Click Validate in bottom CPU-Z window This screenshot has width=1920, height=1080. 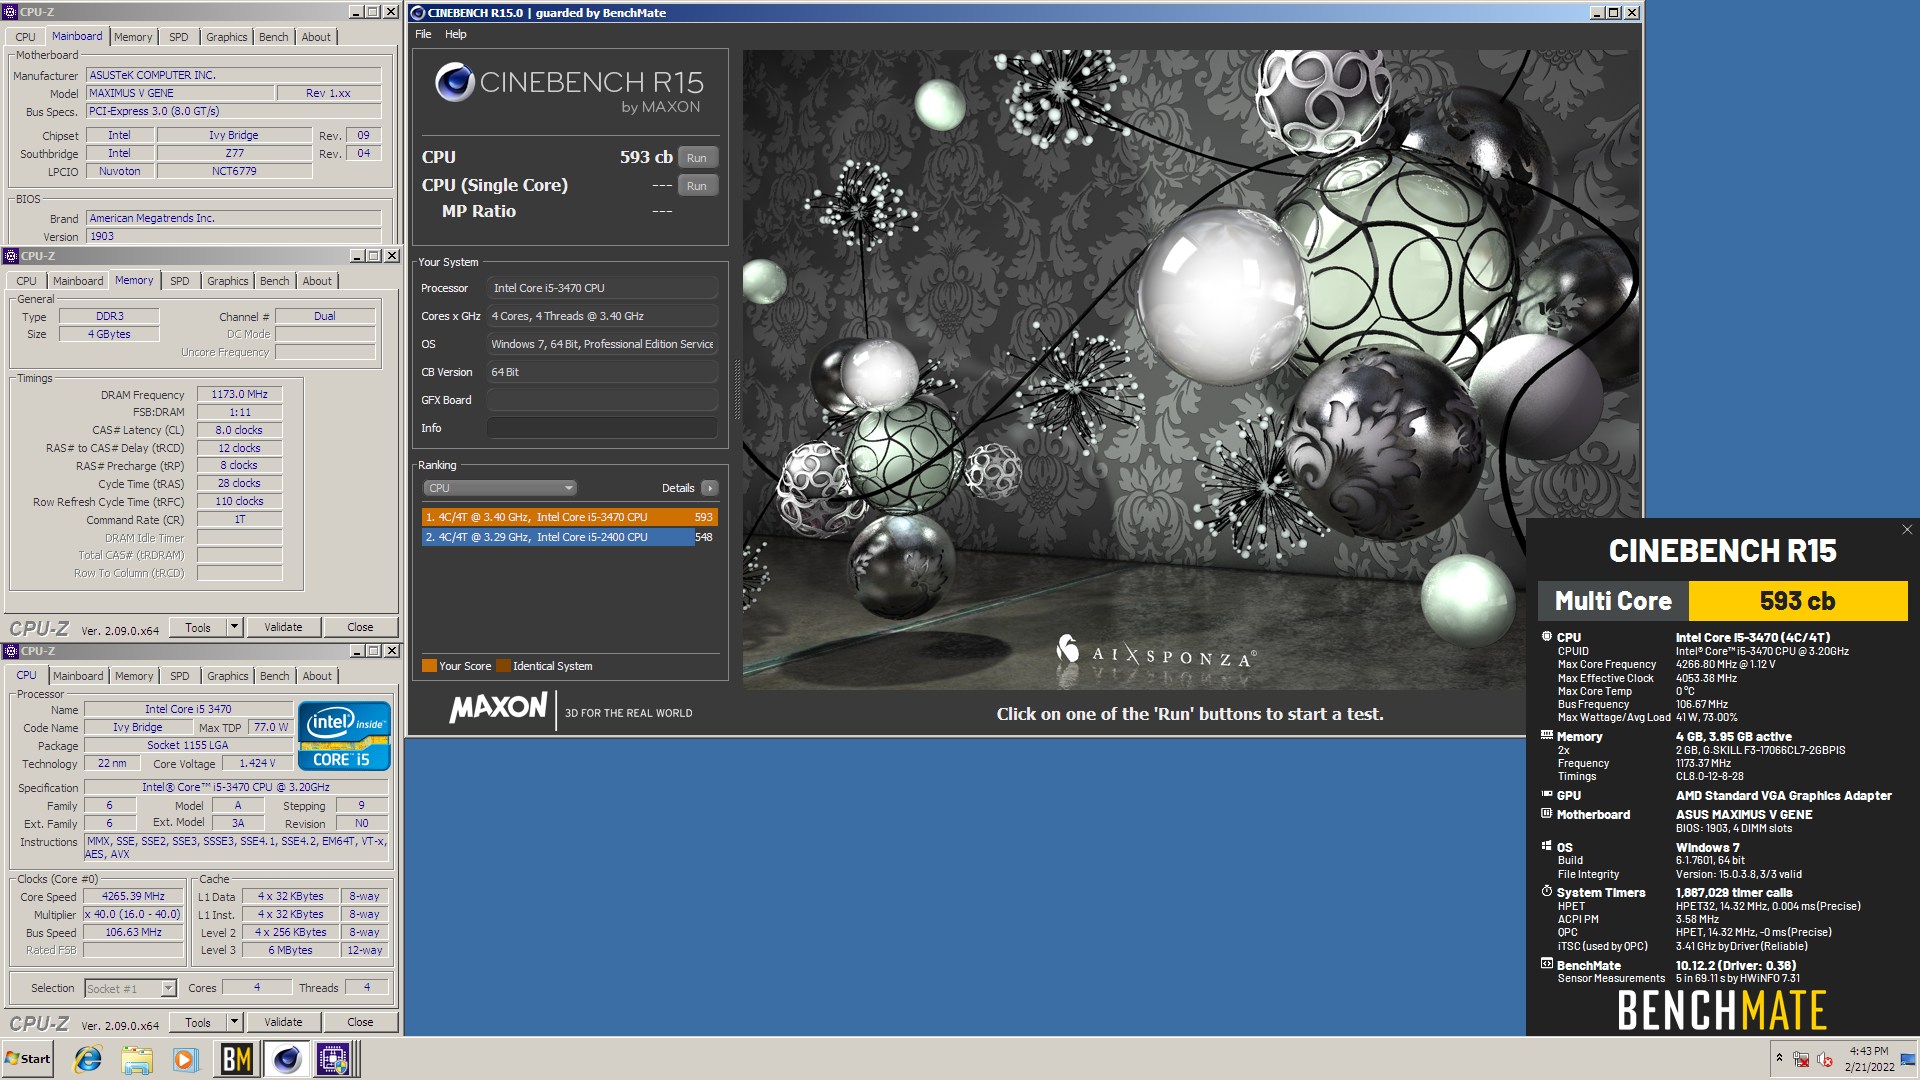283,1023
